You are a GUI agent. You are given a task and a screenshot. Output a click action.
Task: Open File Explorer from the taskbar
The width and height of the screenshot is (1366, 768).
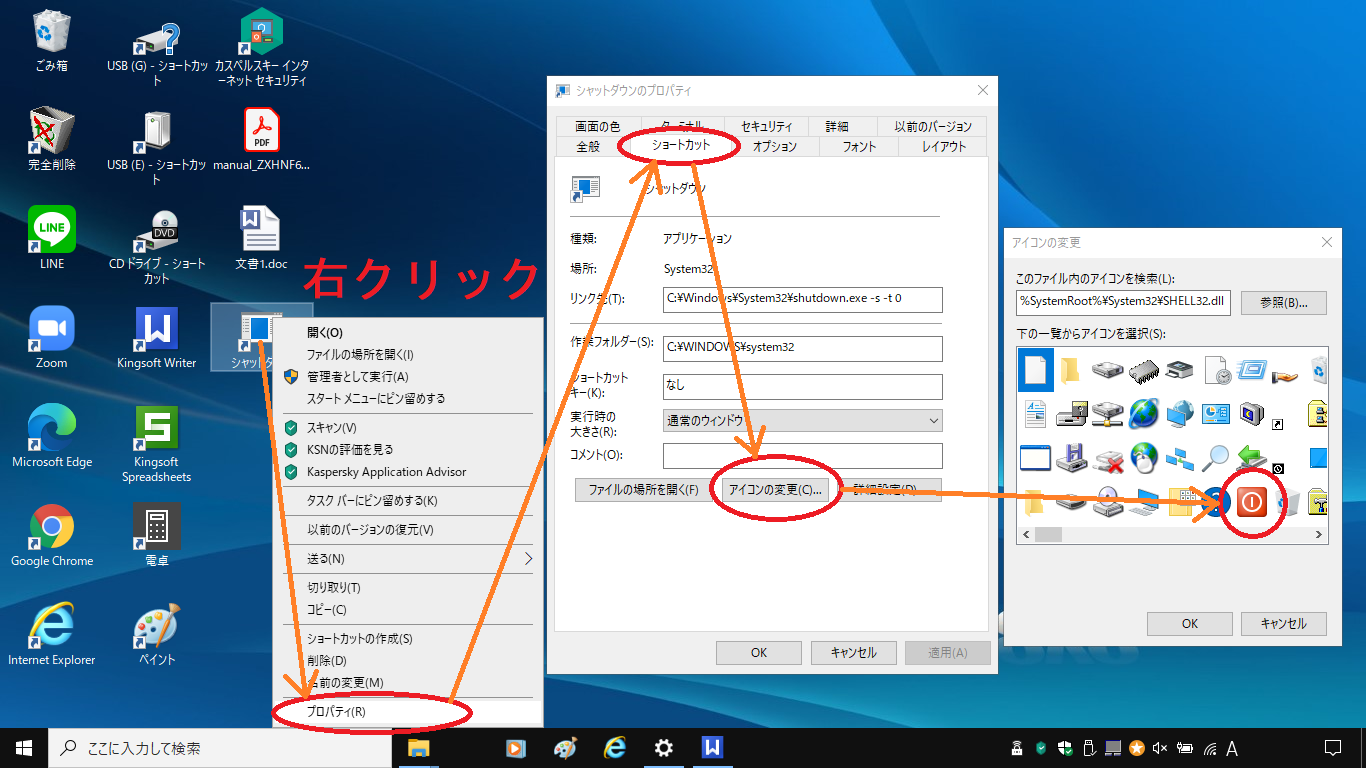point(419,747)
